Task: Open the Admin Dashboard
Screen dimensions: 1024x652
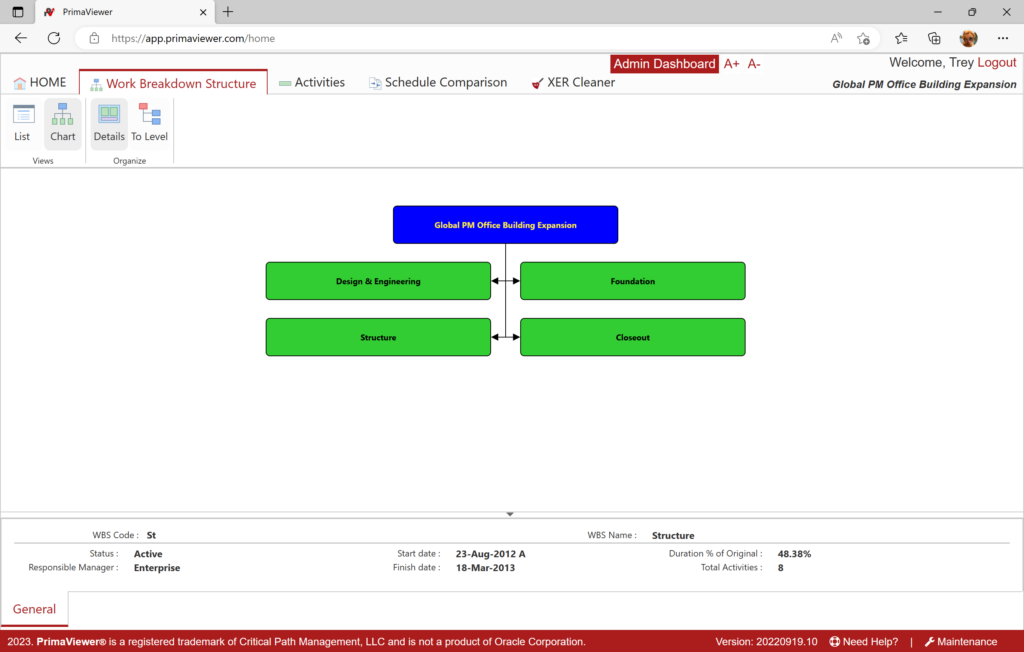Action: point(664,64)
